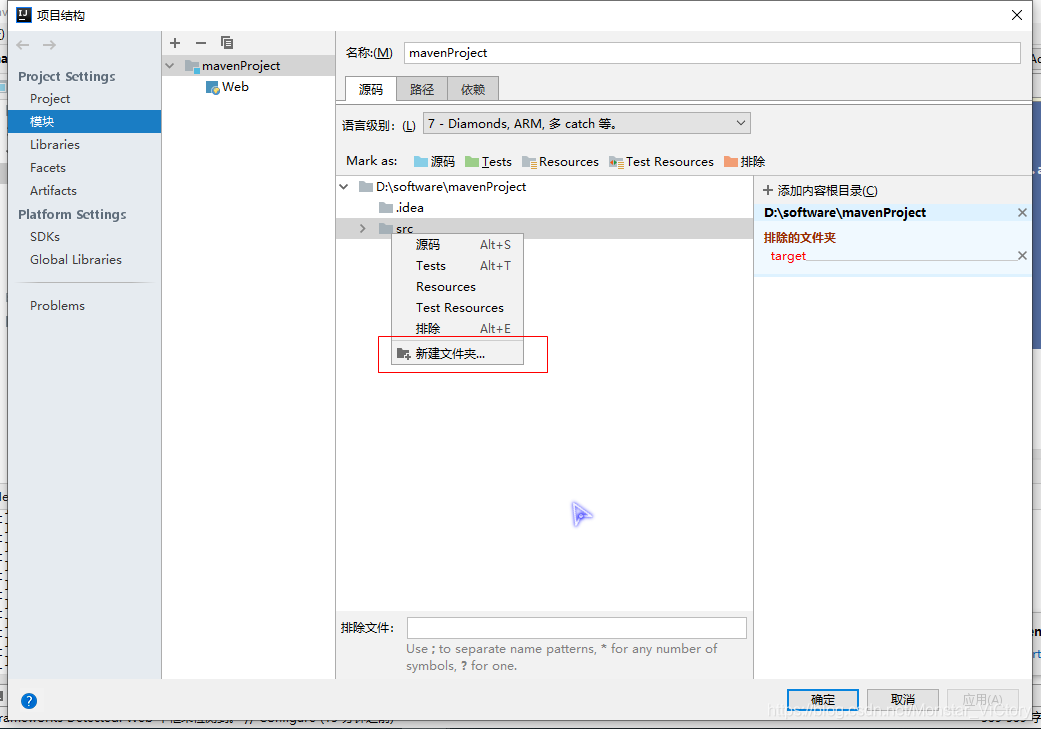Choose Test Resources in the context menu
Viewport: 1041px width, 729px height.
pos(458,307)
